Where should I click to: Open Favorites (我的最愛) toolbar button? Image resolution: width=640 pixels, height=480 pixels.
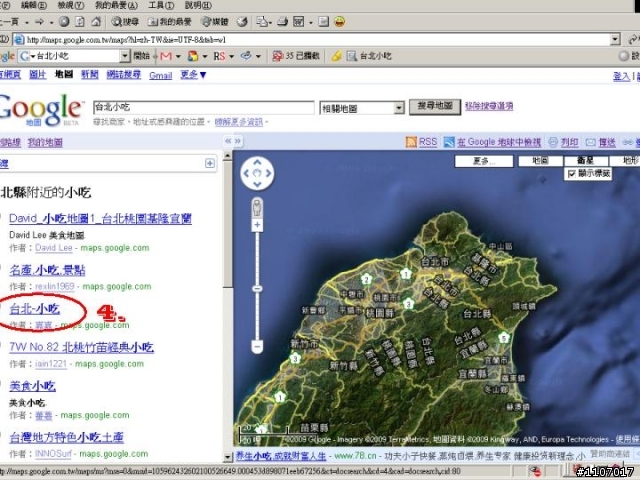(169, 22)
